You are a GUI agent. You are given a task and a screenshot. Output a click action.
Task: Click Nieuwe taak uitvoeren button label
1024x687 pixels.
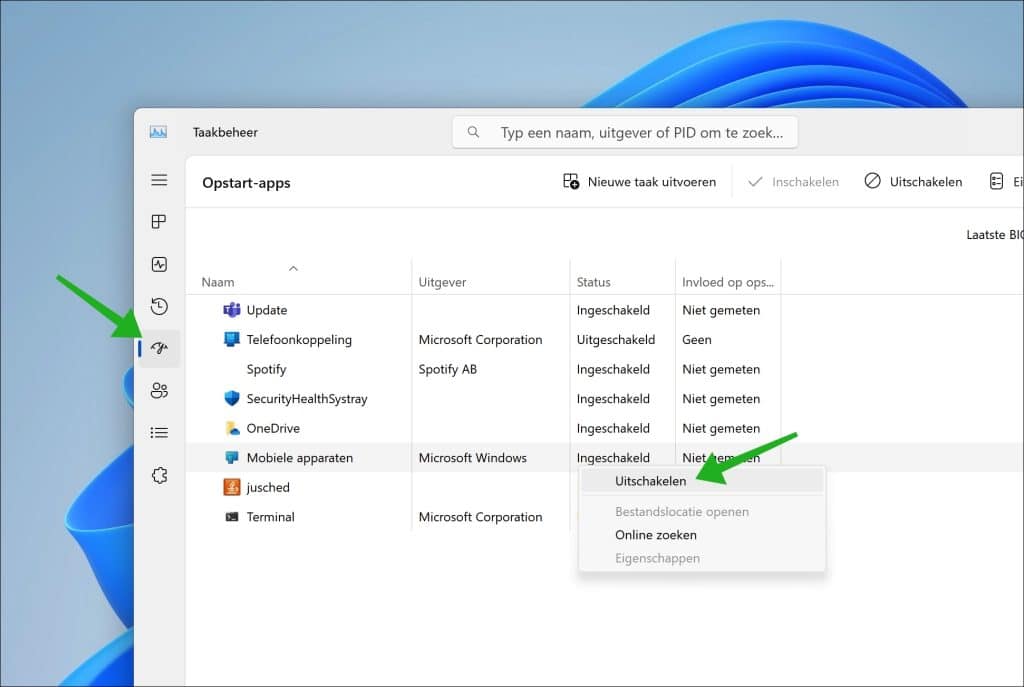point(652,182)
